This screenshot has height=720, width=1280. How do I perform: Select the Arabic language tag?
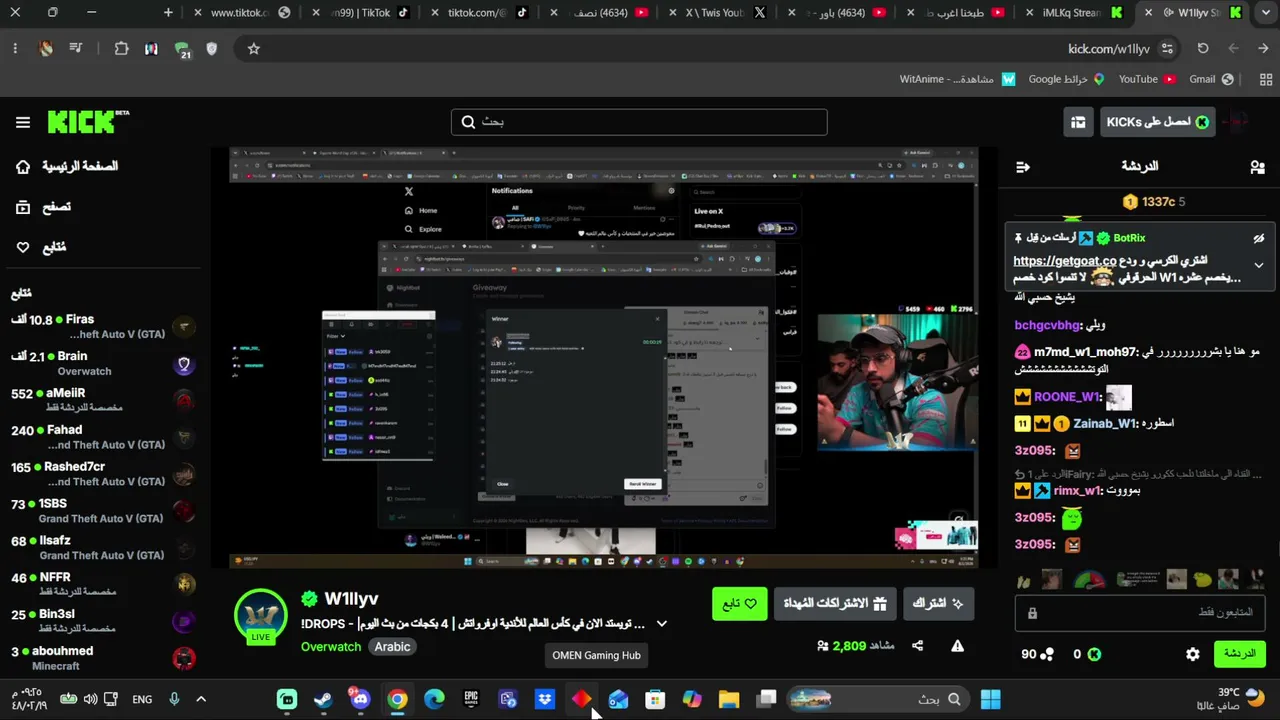(x=392, y=647)
